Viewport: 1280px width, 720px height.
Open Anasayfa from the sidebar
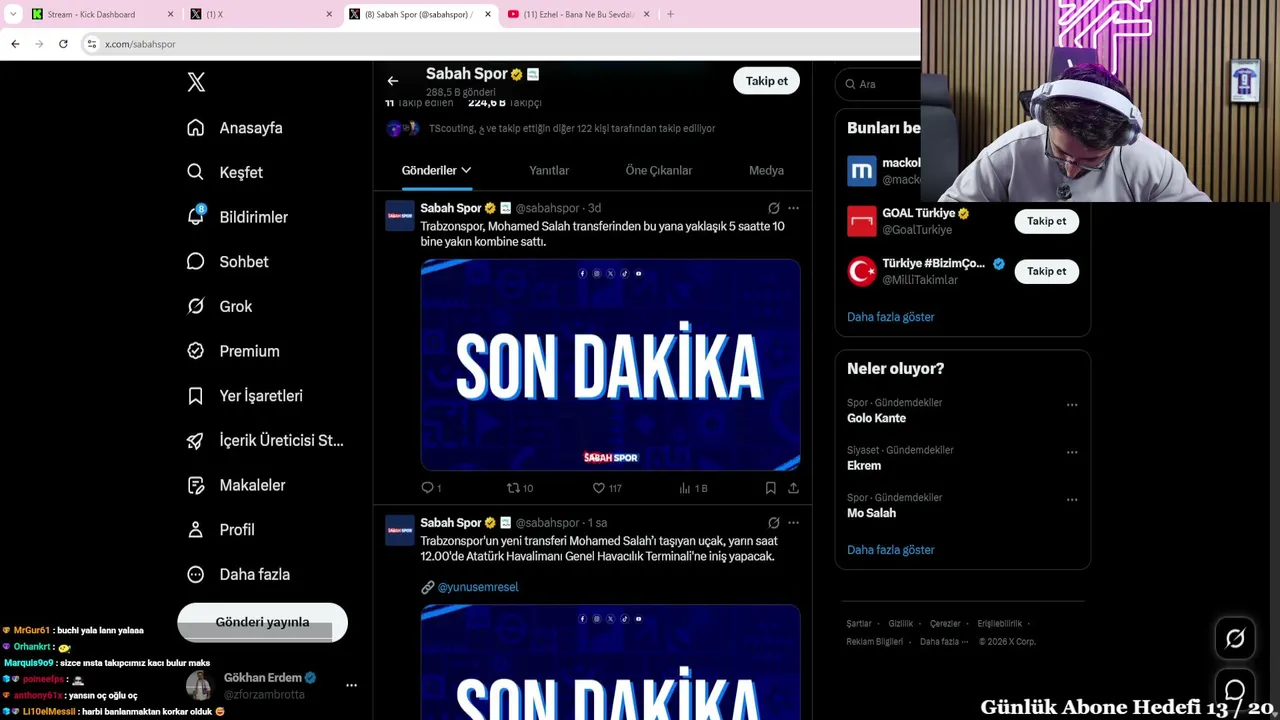(235, 128)
